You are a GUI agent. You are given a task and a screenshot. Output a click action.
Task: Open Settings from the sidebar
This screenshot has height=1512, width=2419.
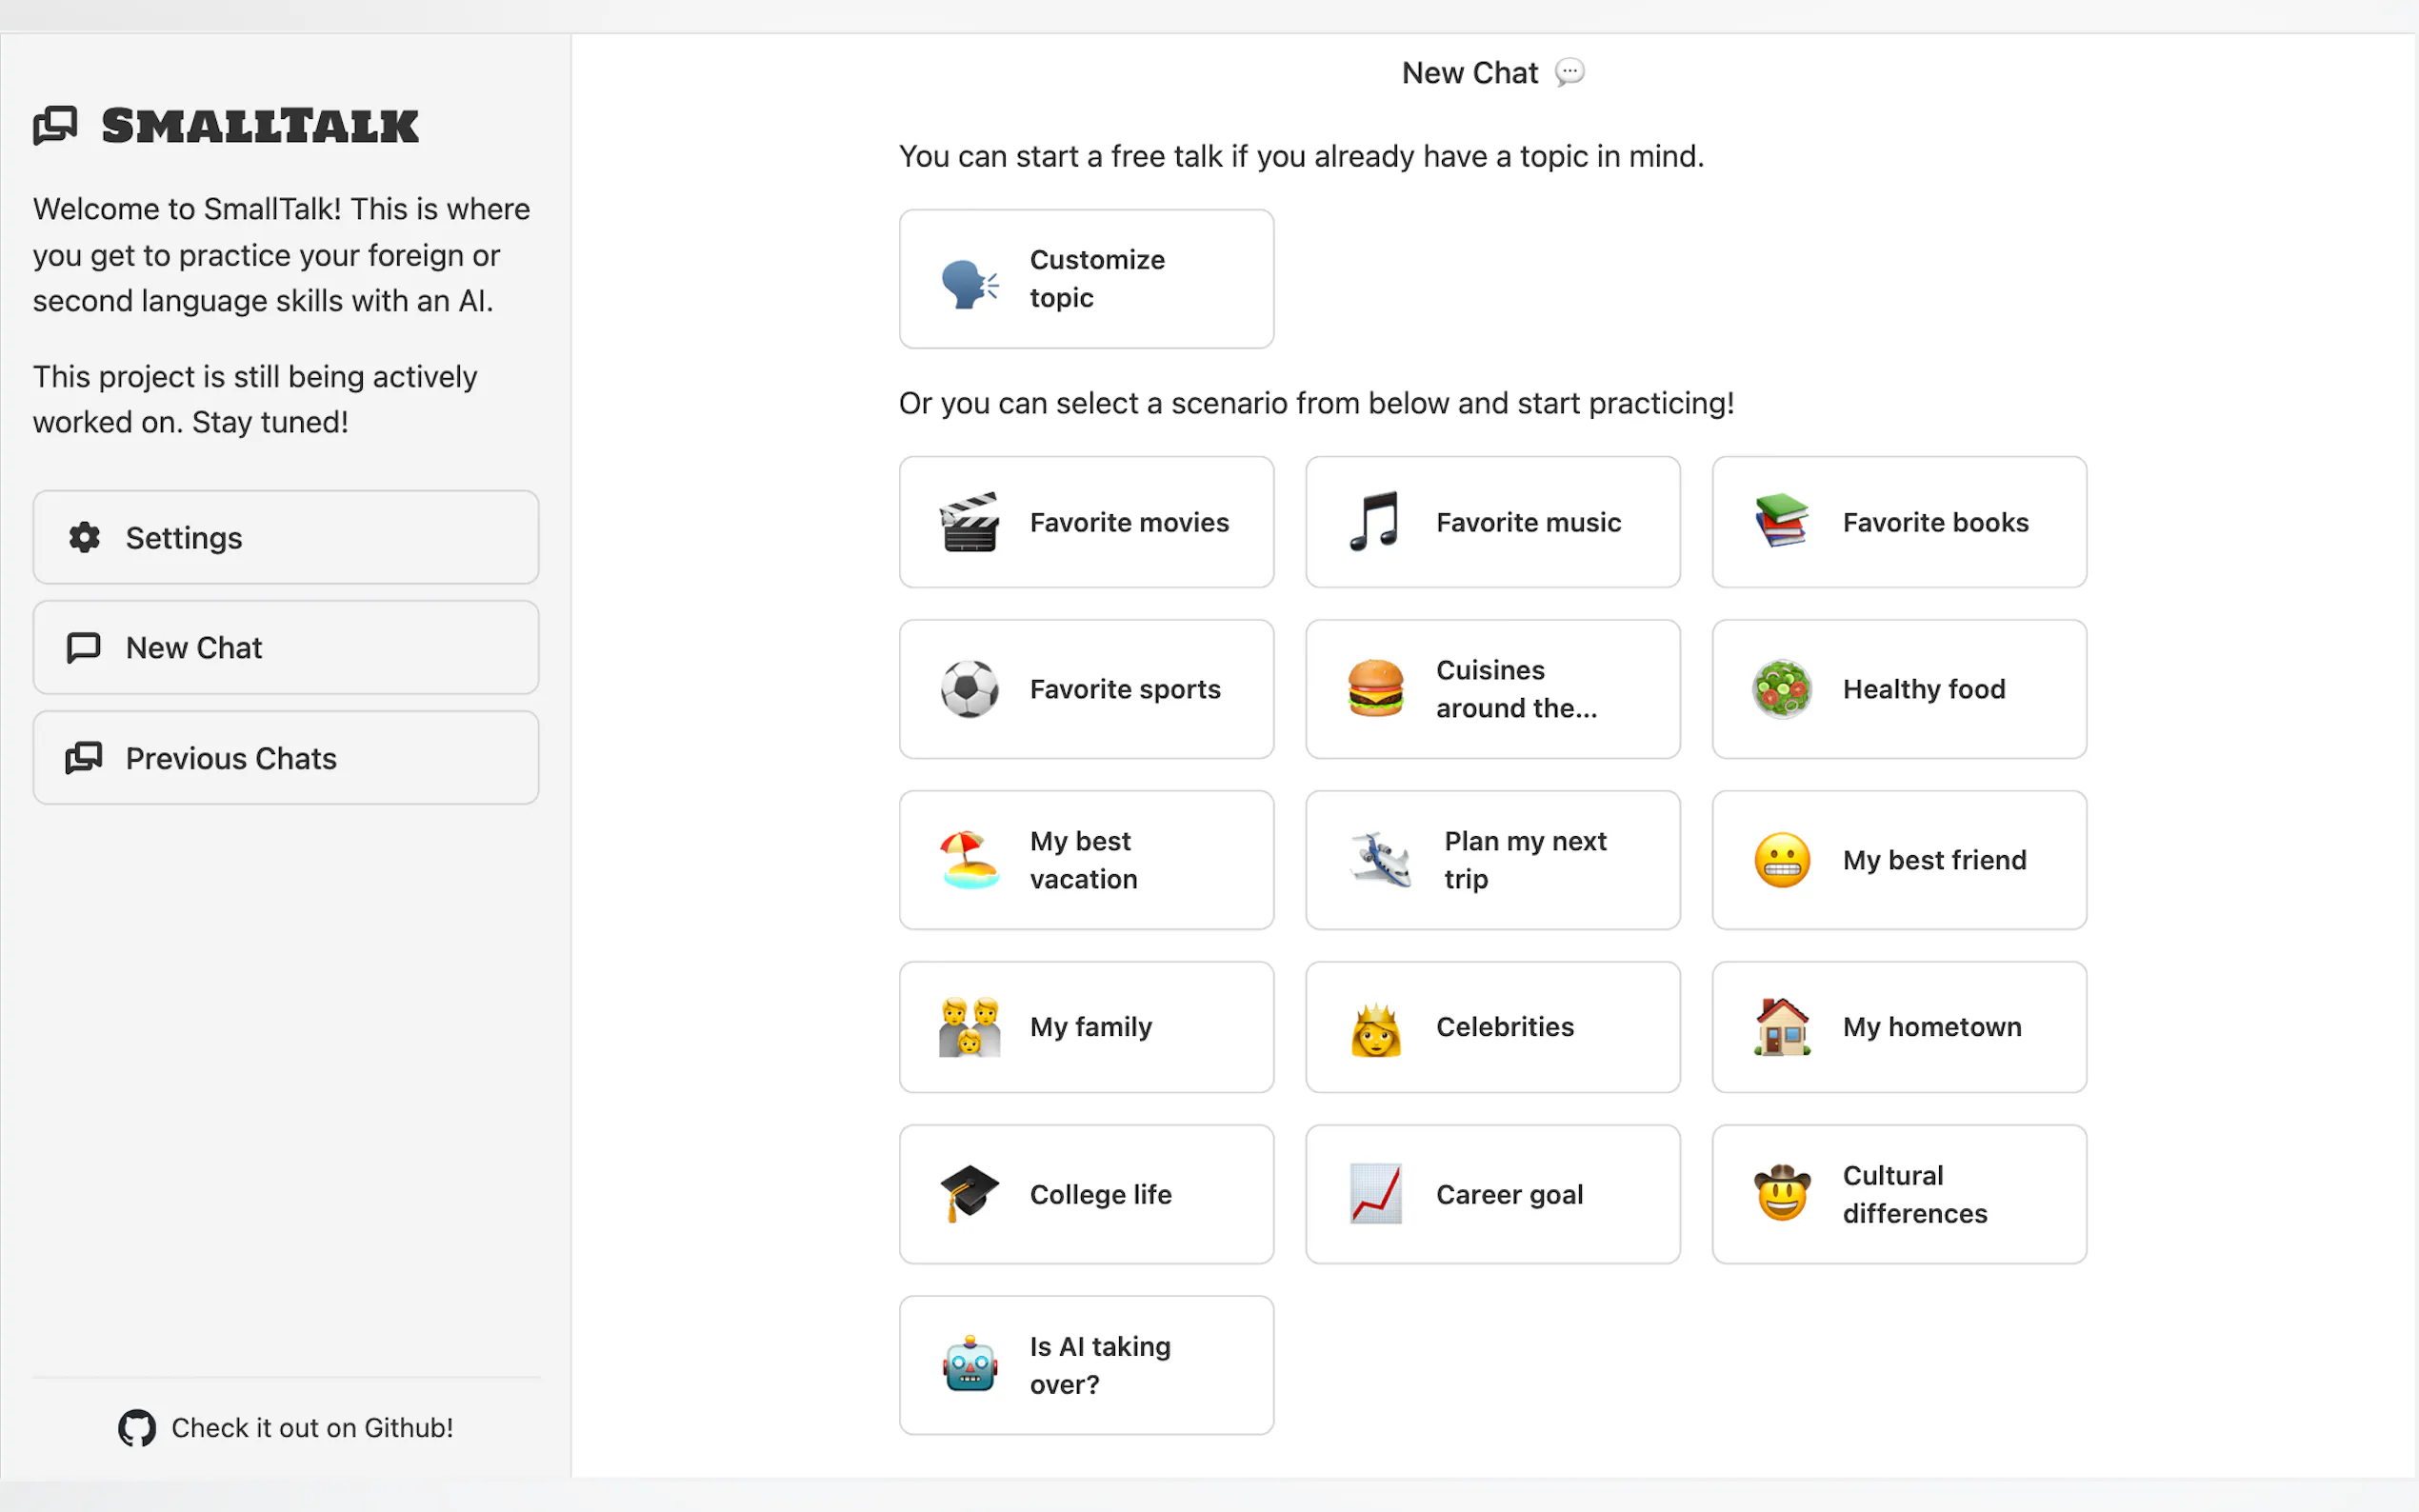click(285, 538)
